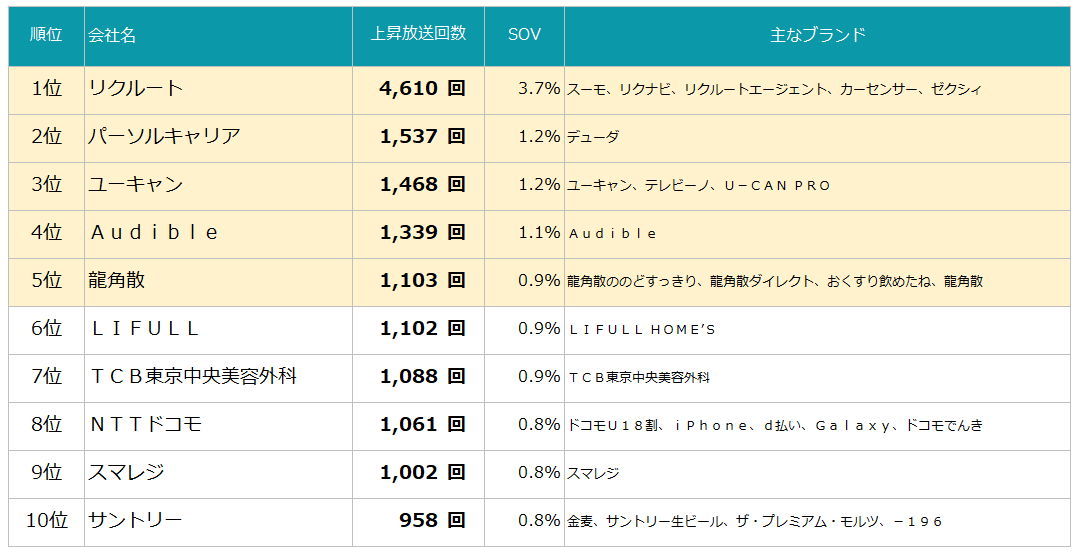The width and height of the screenshot is (1079, 557).
Task: Click the 1位 rank cell
Action: (46, 88)
